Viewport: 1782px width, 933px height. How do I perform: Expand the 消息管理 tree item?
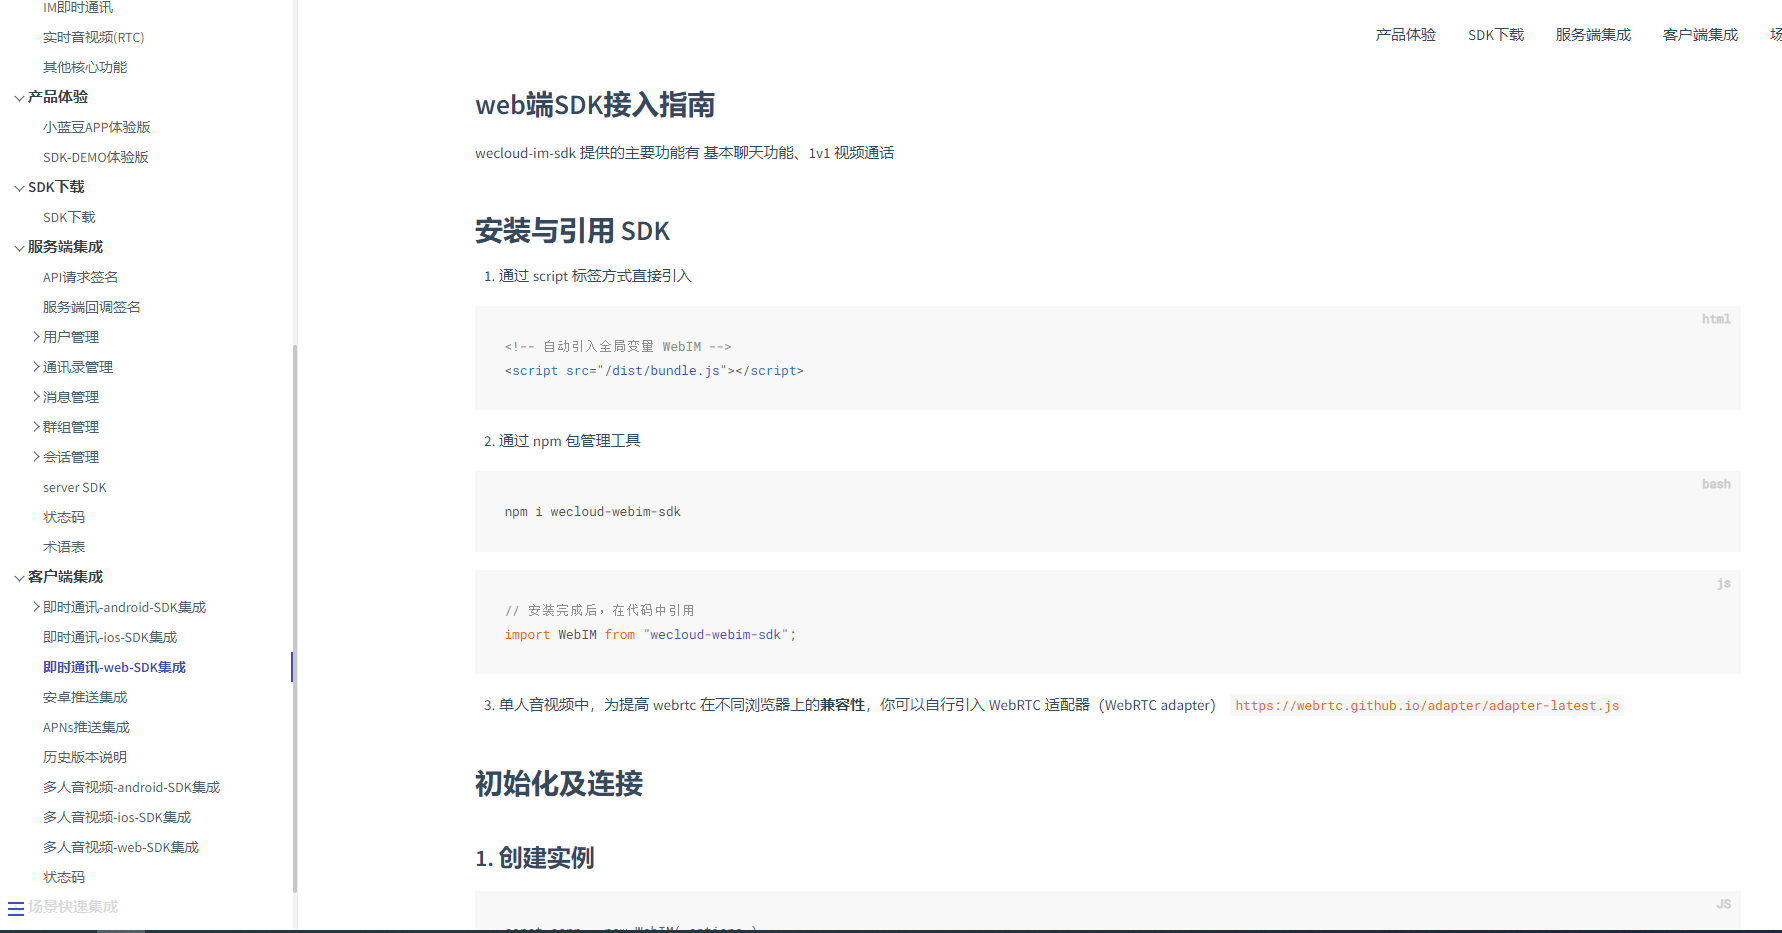(x=37, y=397)
